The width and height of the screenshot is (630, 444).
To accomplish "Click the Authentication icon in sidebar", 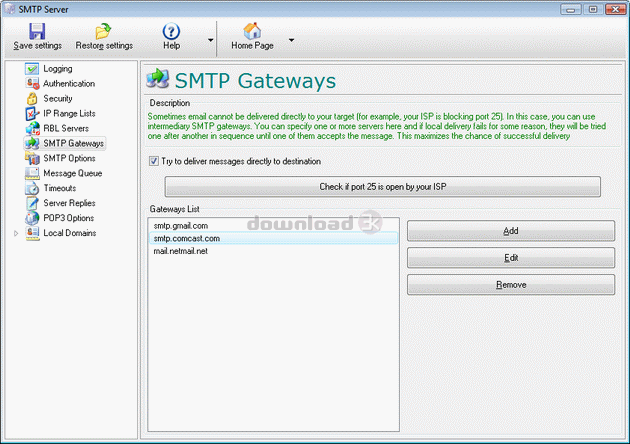I will coord(32,84).
